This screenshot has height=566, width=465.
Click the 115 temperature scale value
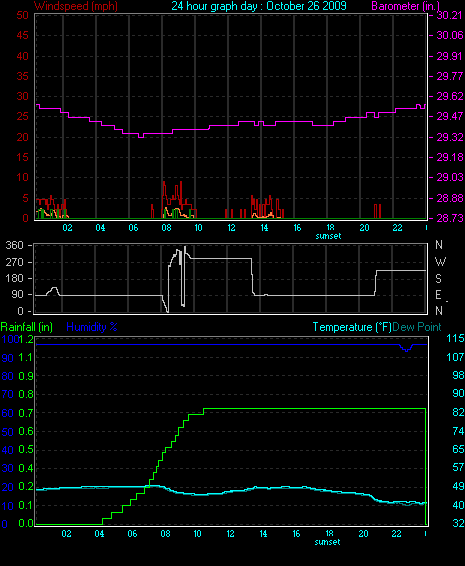[456, 339]
